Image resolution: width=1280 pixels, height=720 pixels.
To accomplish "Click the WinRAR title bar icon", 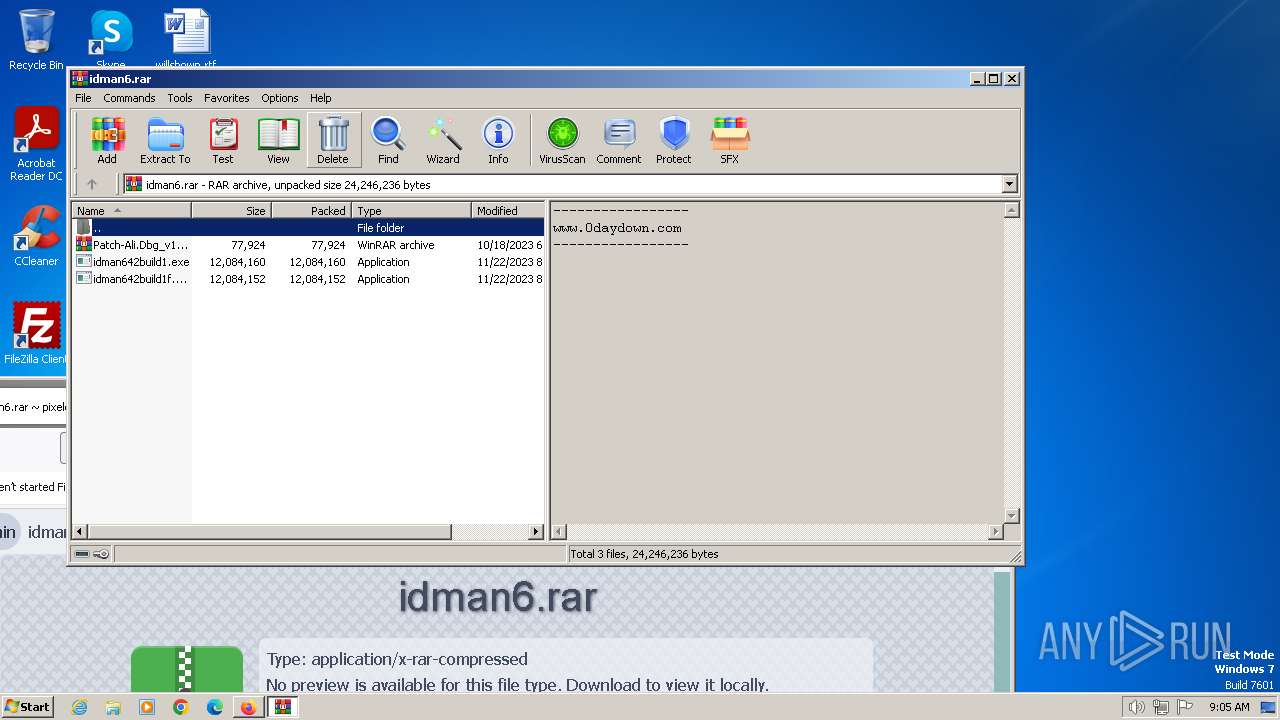I will 80,79.
